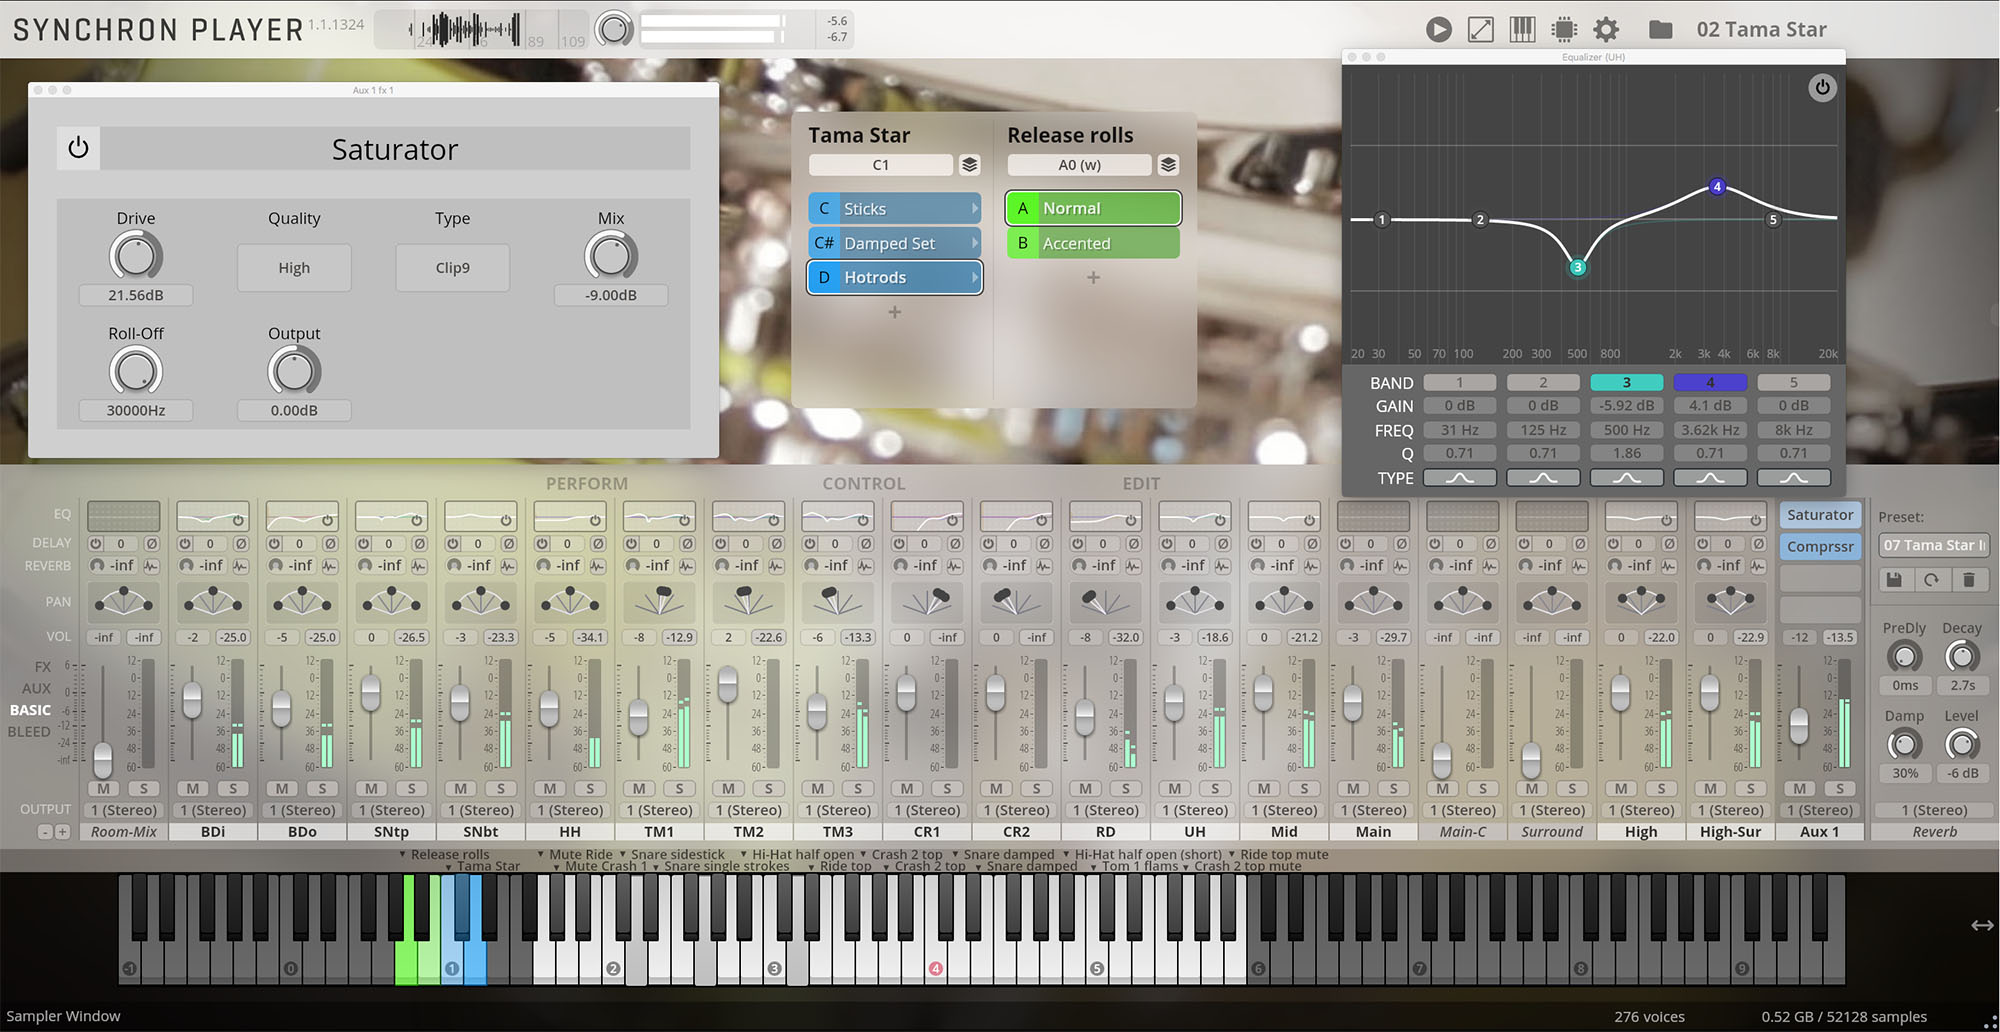Remove mixer channel with minus button

[x=45, y=832]
